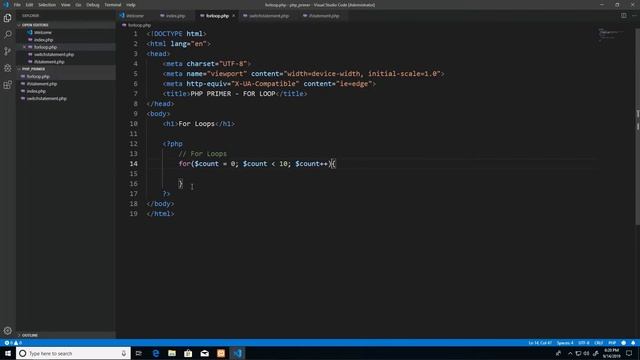Change CRLF end of line sequence
The width and height of the screenshot is (640, 360).
click(599, 343)
